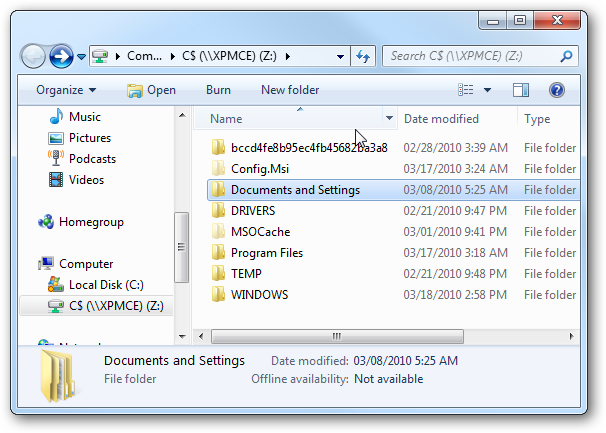The image size is (606, 433).
Task: Sort by Type column header
Action: (537, 119)
